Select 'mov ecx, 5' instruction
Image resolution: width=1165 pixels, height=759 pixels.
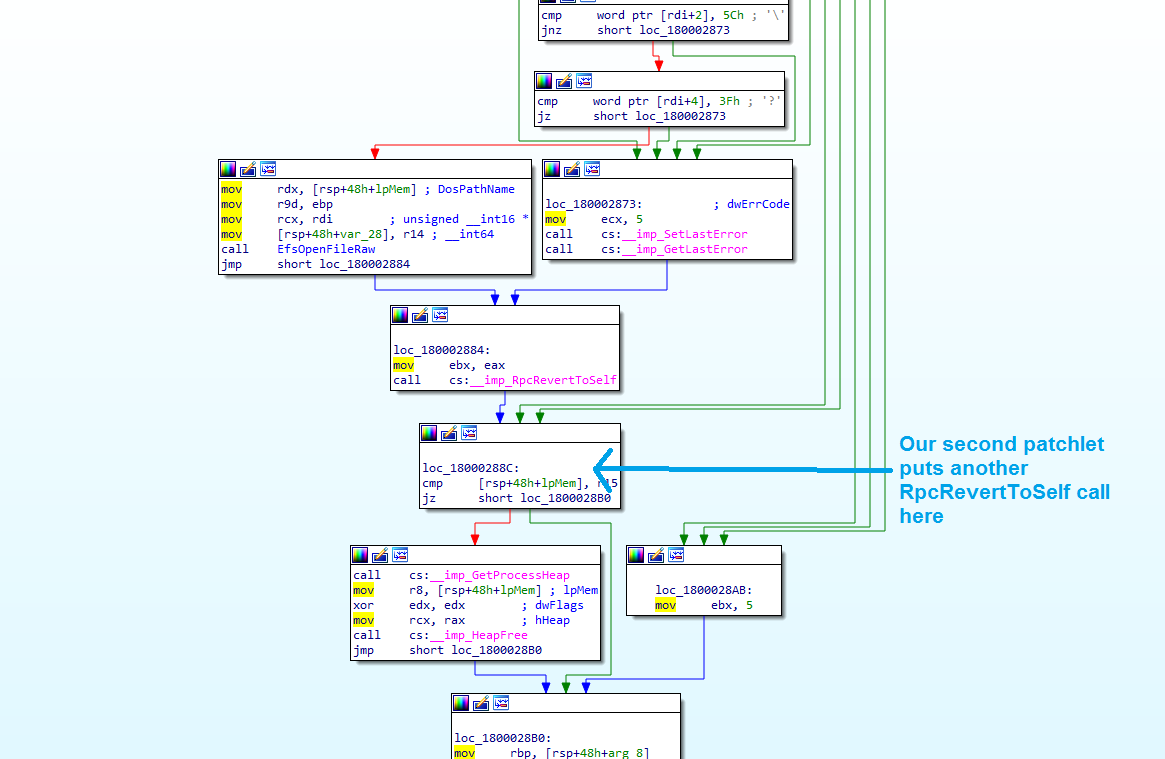point(594,219)
